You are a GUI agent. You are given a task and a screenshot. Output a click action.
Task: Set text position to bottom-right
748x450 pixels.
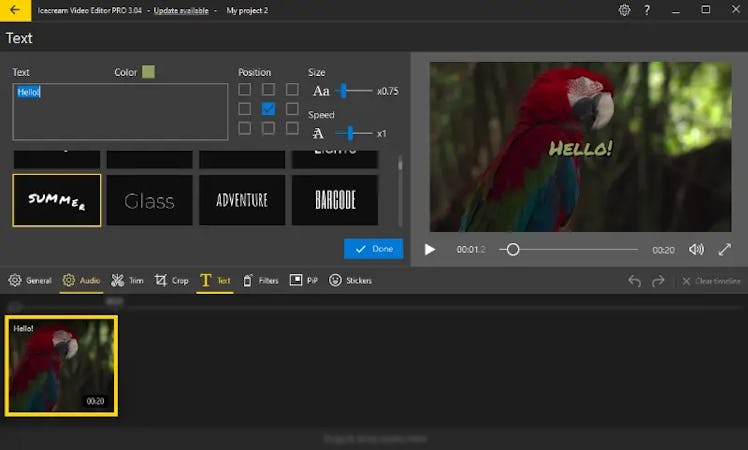tap(292, 128)
